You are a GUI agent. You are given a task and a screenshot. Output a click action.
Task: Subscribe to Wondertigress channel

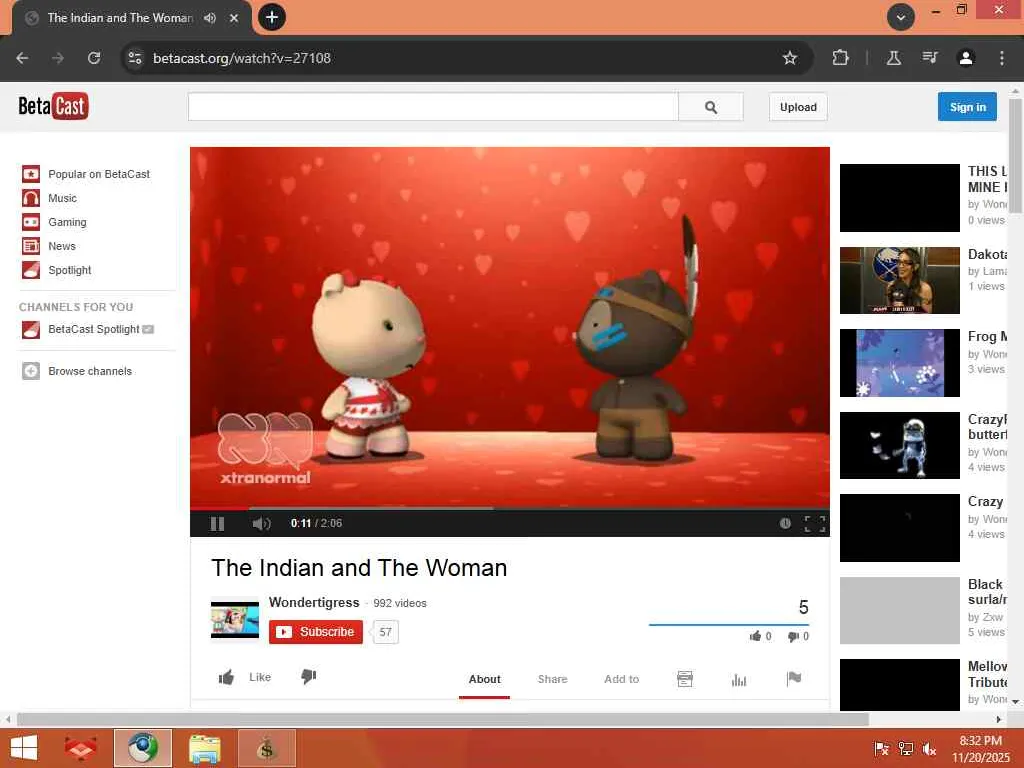coord(315,632)
